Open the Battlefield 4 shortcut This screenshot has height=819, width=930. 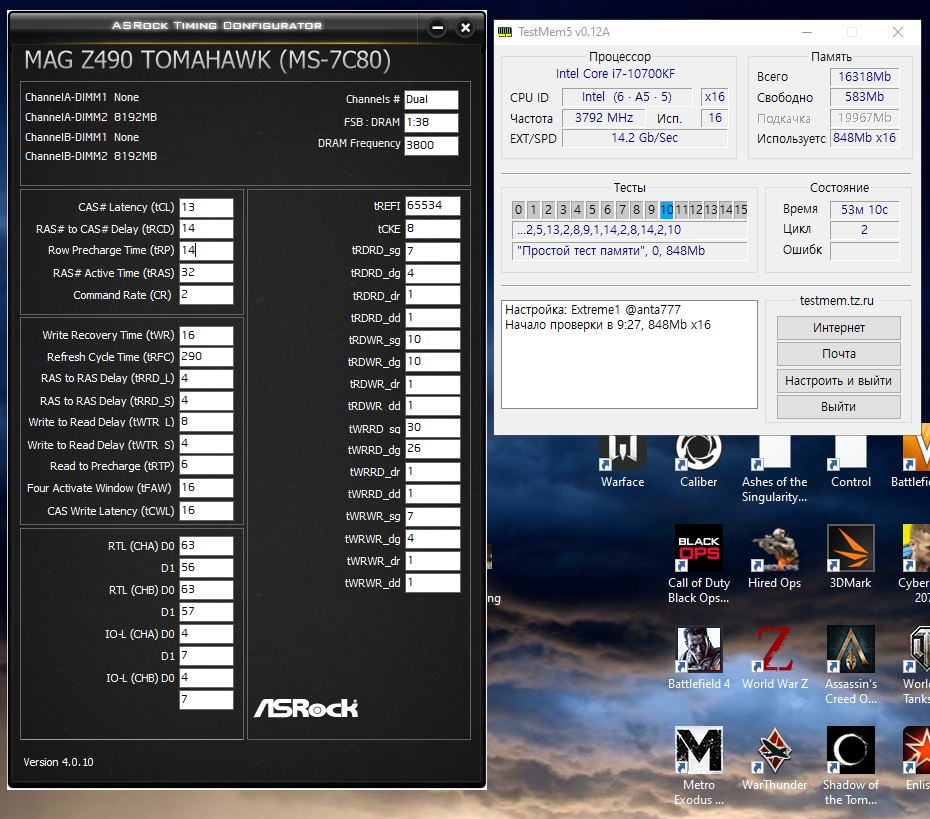pyautogui.click(x=699, y=657)
